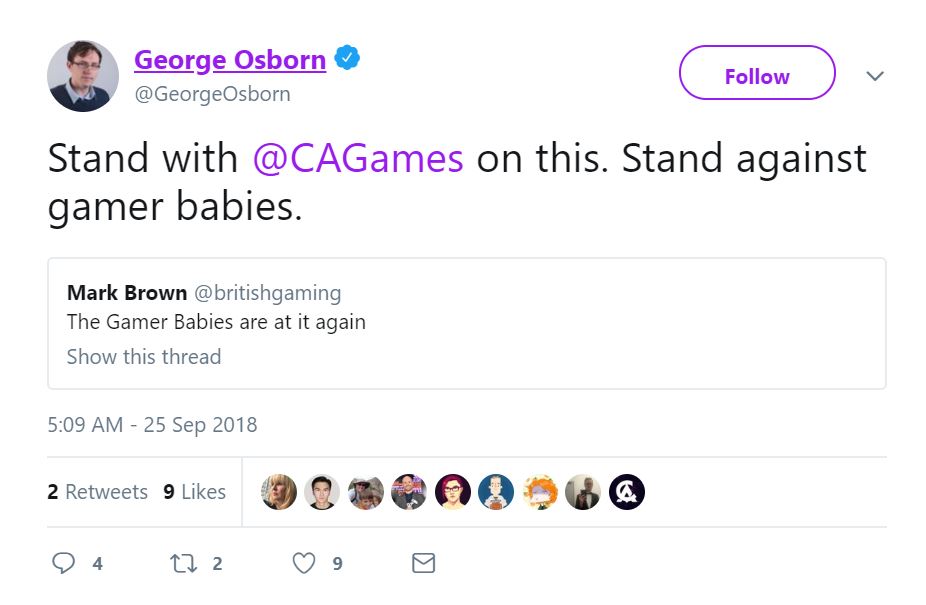Open the dark CA logo liker avatar
The width and height of the screenshot is (926, 605).
pyautogui.click(x=627, y=492)
